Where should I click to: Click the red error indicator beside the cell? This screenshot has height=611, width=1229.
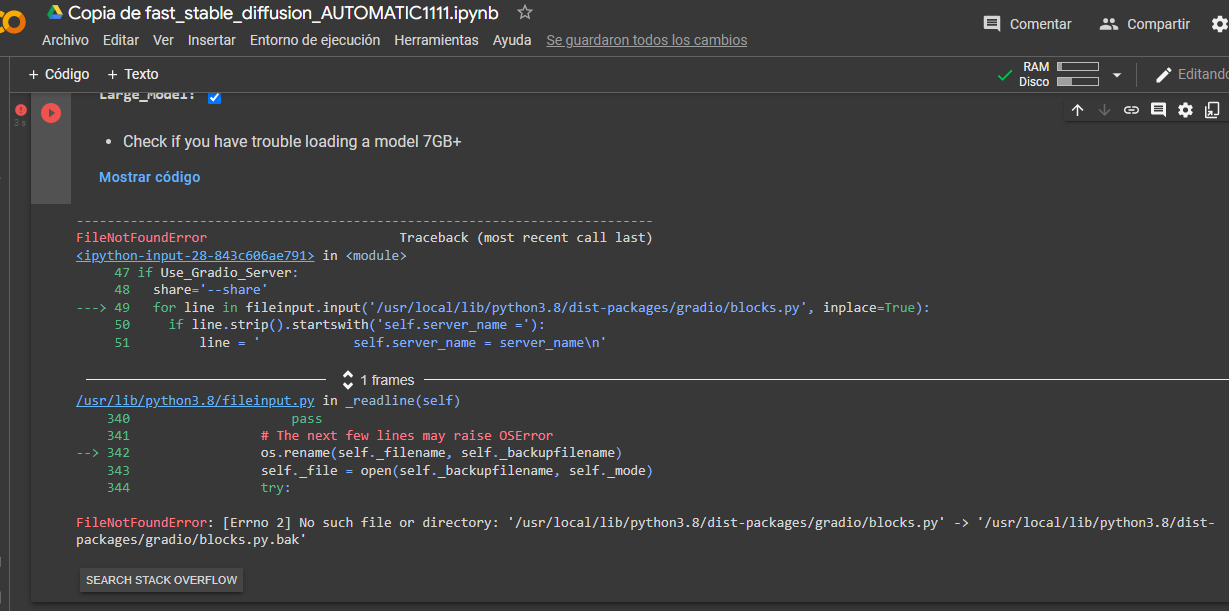click(x=20, y=110)
